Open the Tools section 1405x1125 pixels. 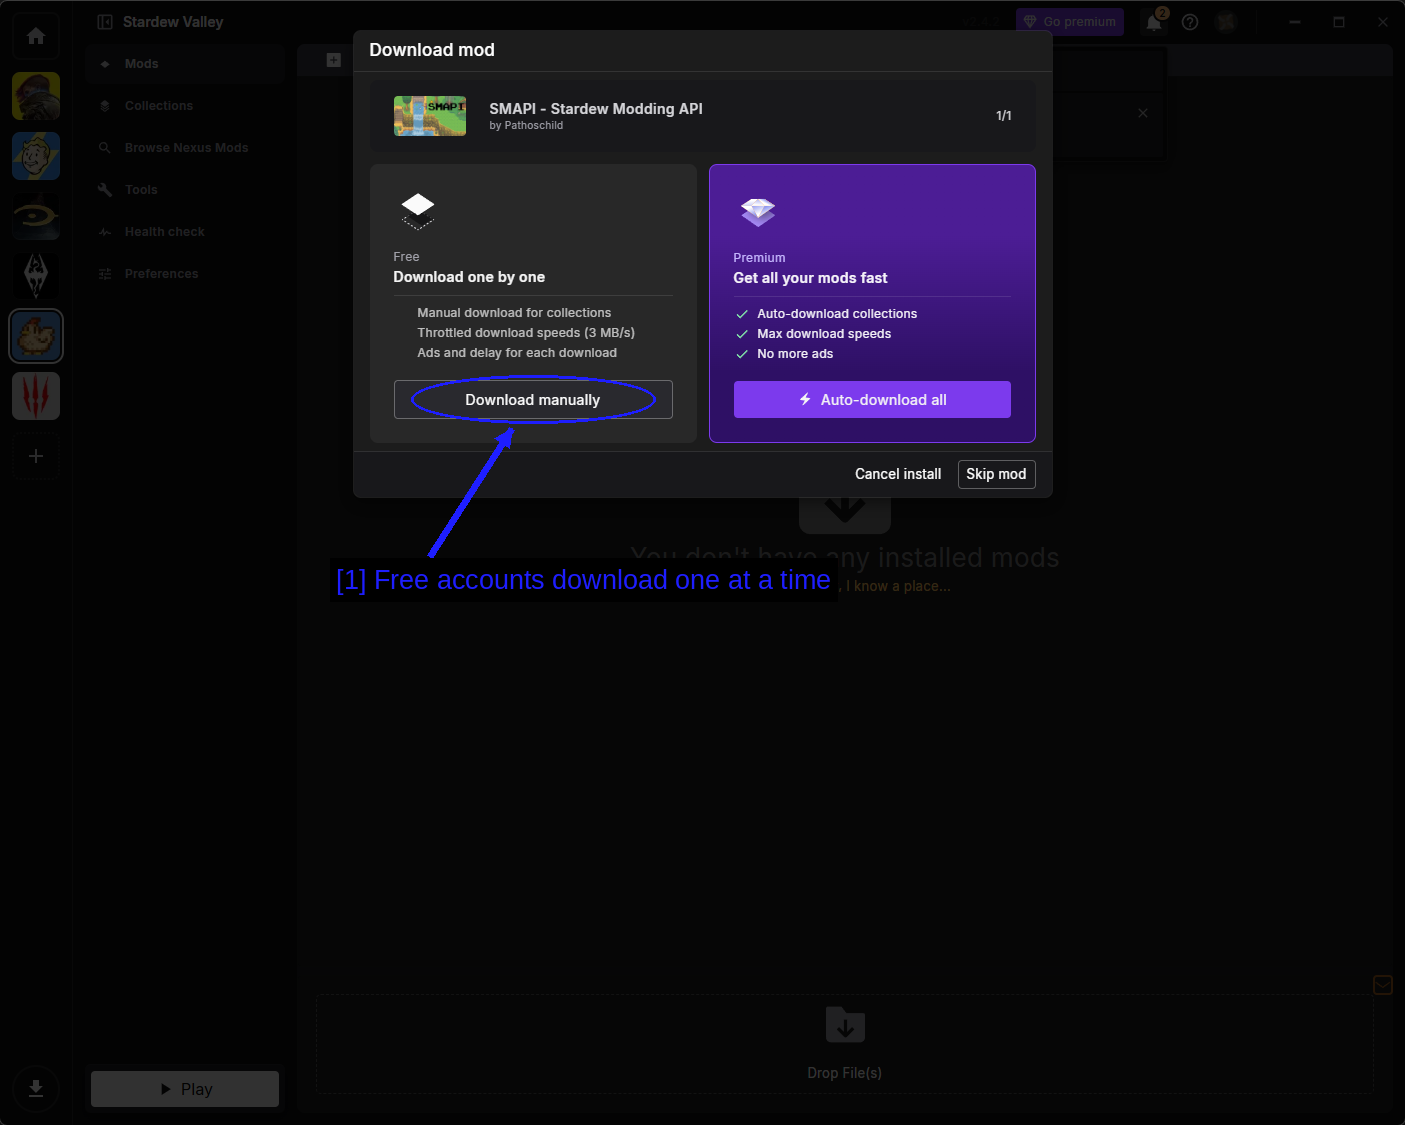[184, 190]
